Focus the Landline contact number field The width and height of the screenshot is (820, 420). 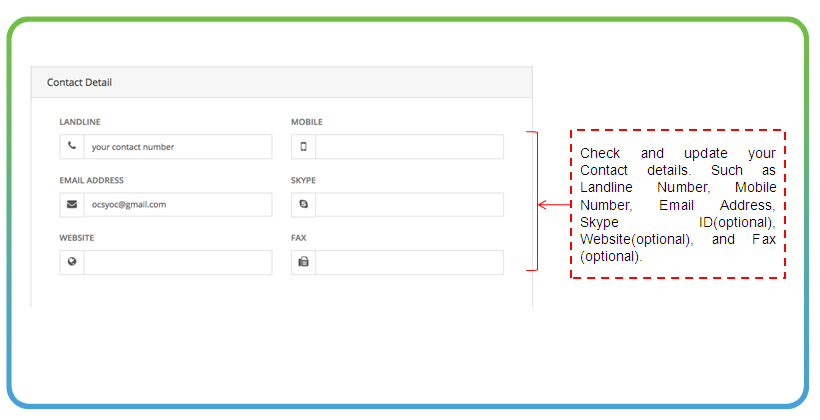tap(178, 146)
